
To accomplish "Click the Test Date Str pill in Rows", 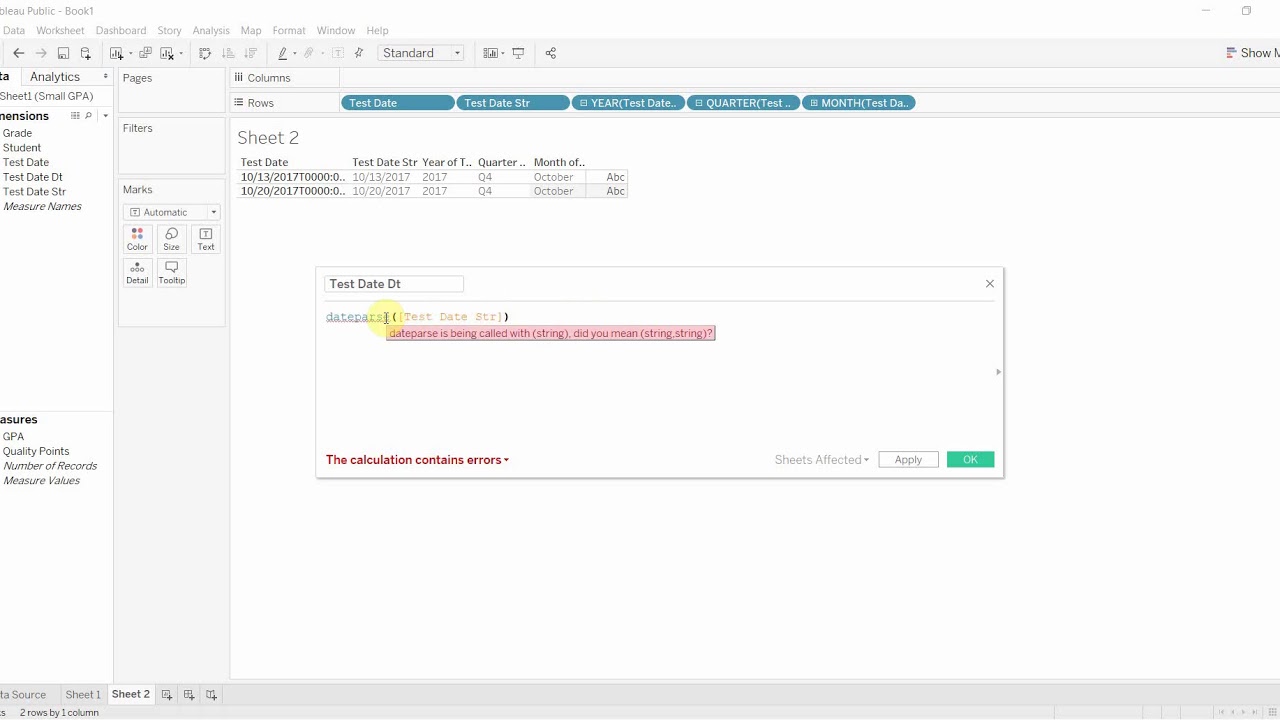I will [513, 103].
